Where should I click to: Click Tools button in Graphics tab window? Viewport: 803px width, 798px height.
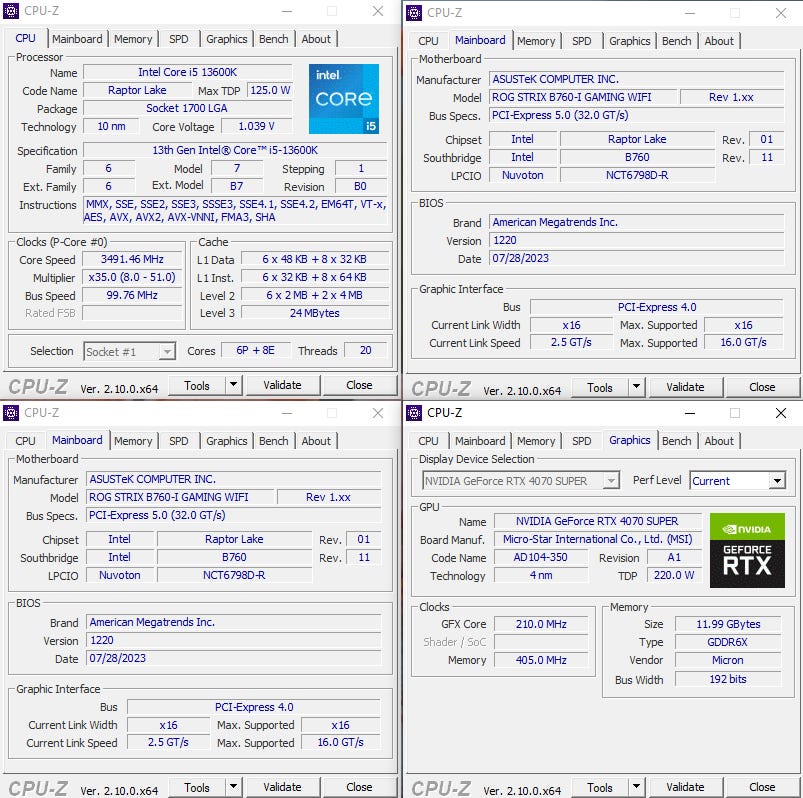click(600, 787)
